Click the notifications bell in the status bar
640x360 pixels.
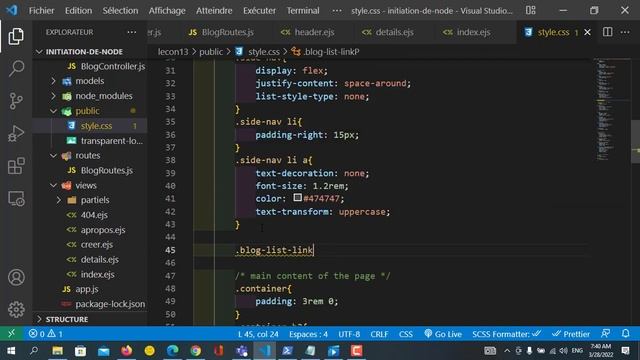pyautogui.click(x=625, y=333)
